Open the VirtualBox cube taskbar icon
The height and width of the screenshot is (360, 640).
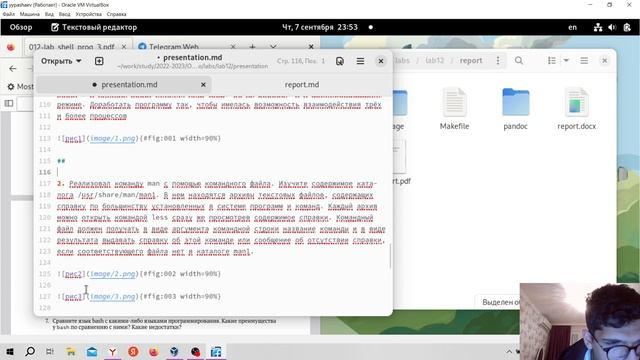point(174,351)
